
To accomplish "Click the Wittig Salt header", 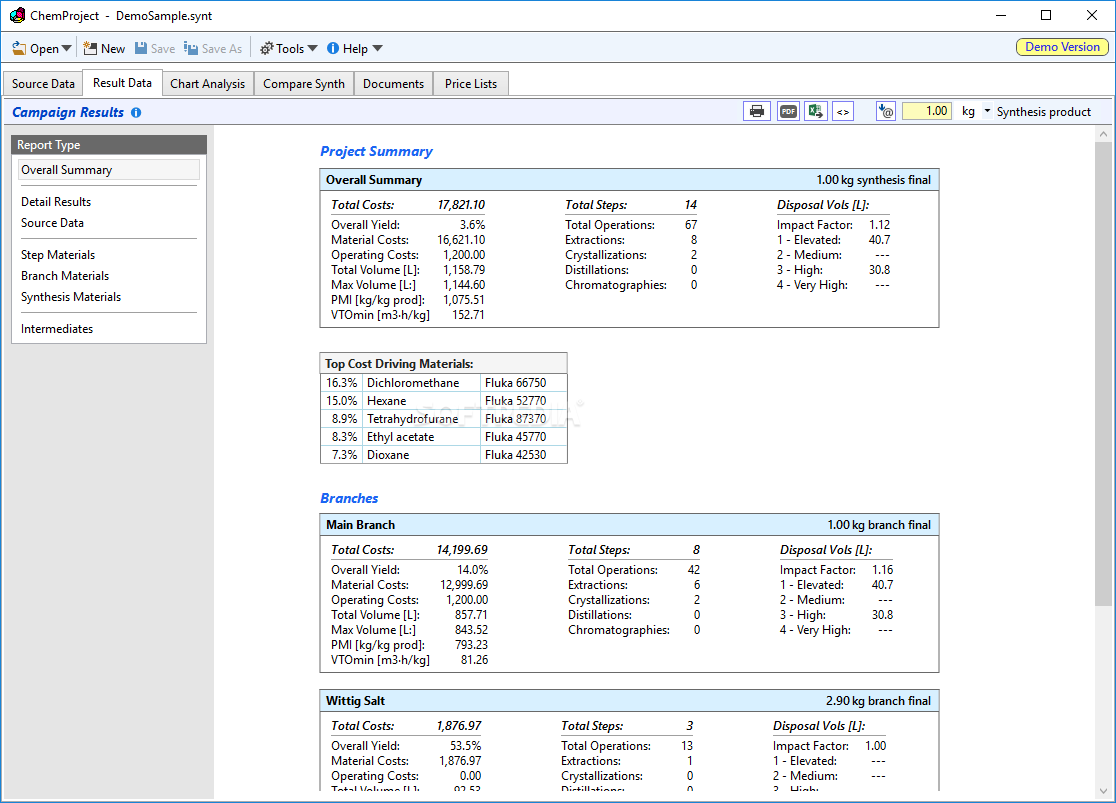I will tap(629, 700).
